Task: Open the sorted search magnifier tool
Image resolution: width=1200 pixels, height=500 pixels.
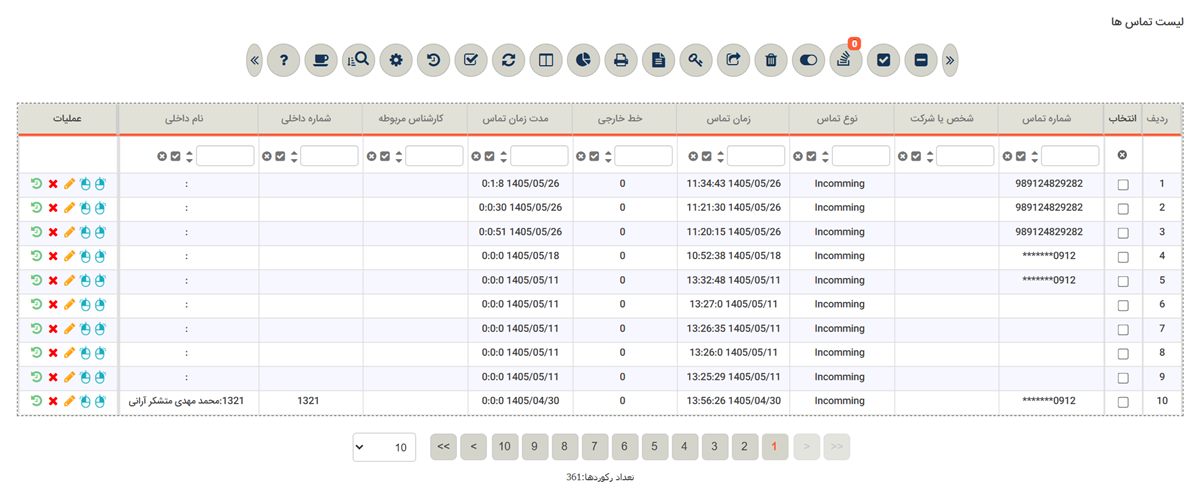Action: click(x=358, y=60)
